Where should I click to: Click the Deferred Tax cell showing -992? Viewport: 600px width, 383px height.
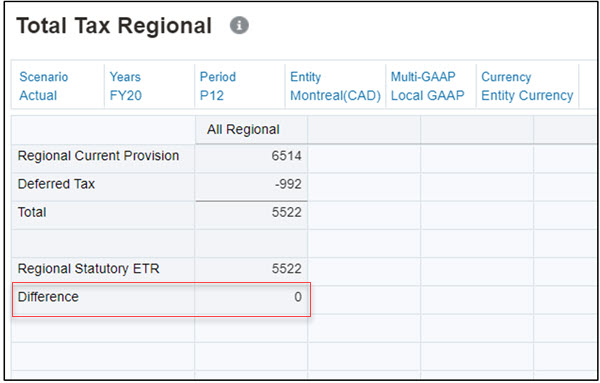[x=251, y=186]
